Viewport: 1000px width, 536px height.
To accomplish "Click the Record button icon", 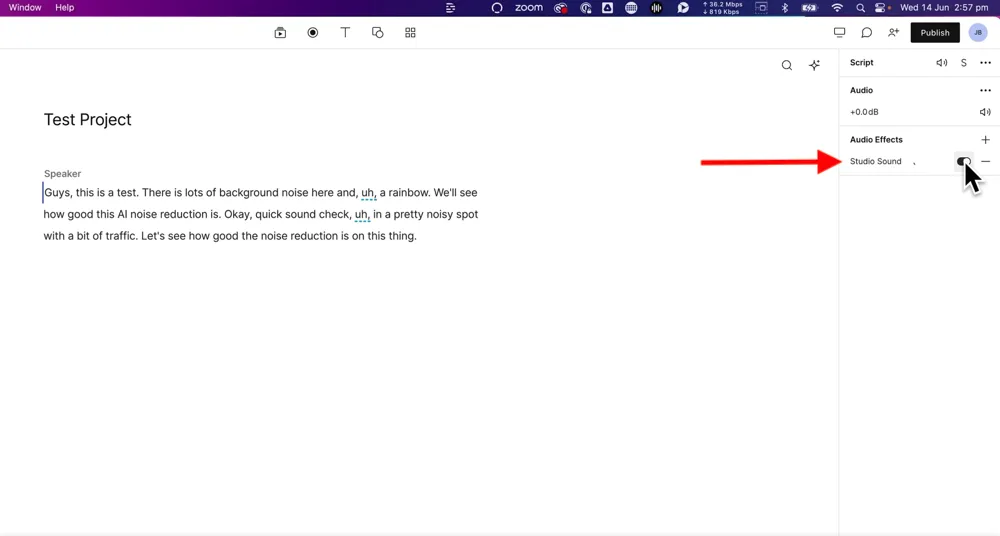I will [x=313, y=33].
